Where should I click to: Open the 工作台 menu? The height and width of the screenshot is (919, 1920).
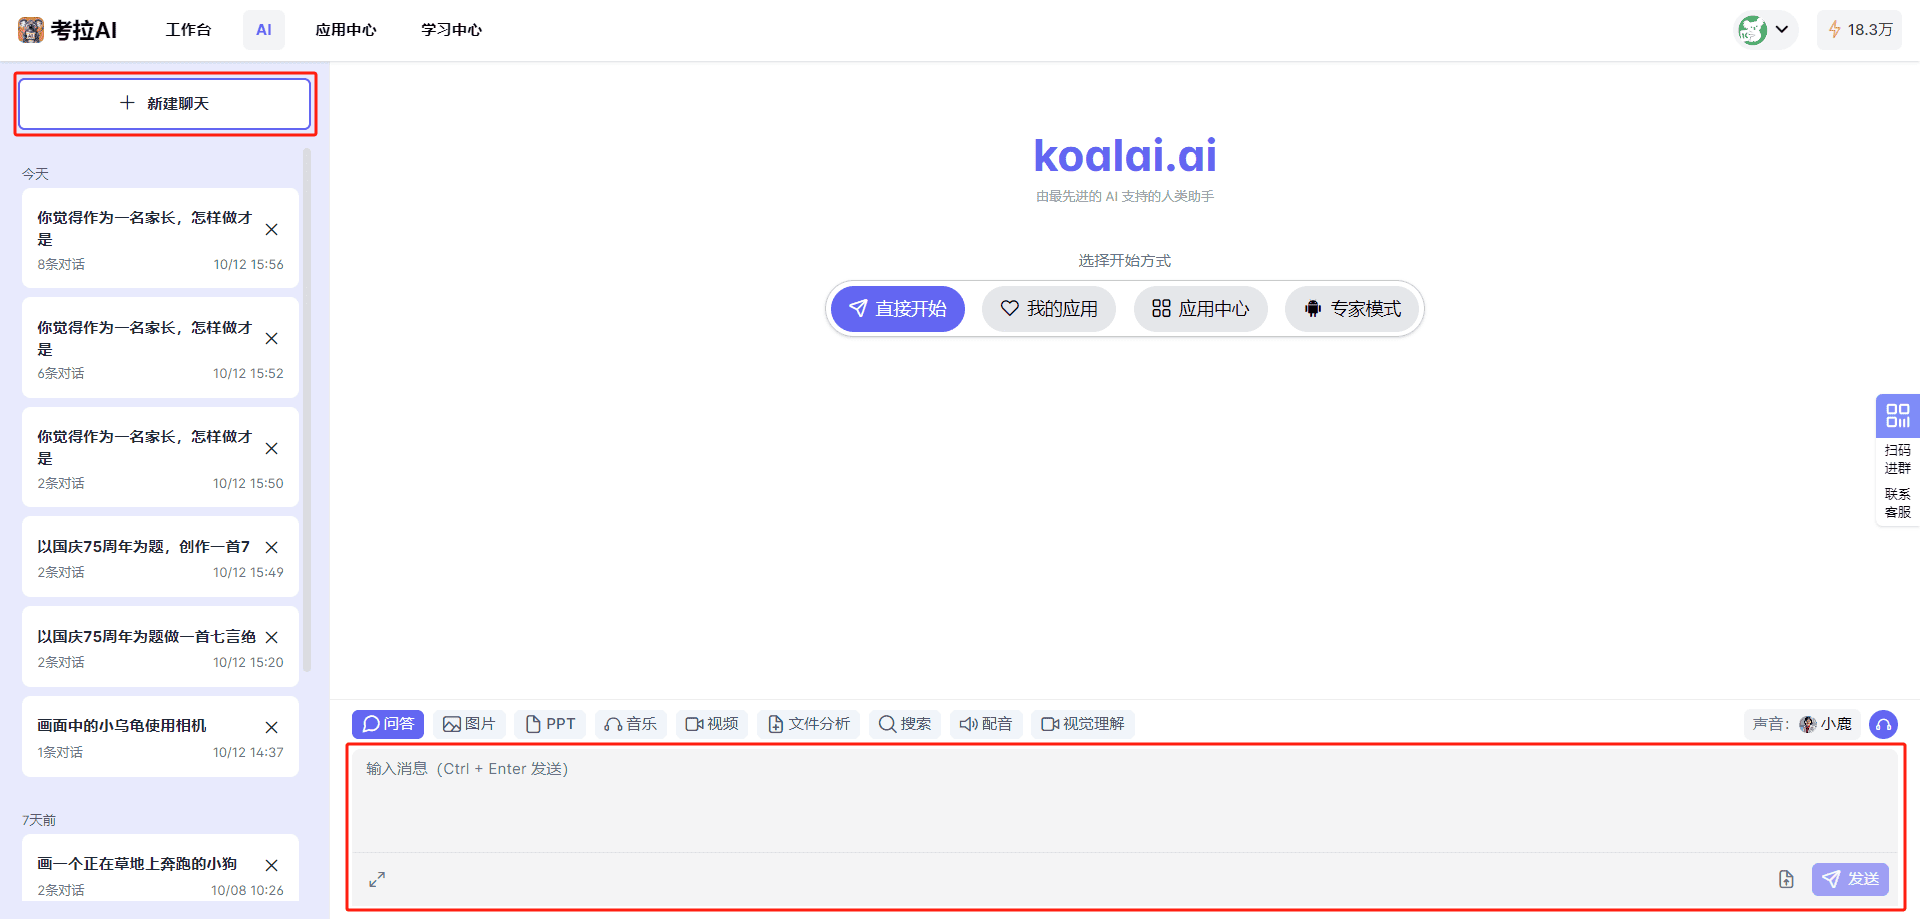(188, 30)
